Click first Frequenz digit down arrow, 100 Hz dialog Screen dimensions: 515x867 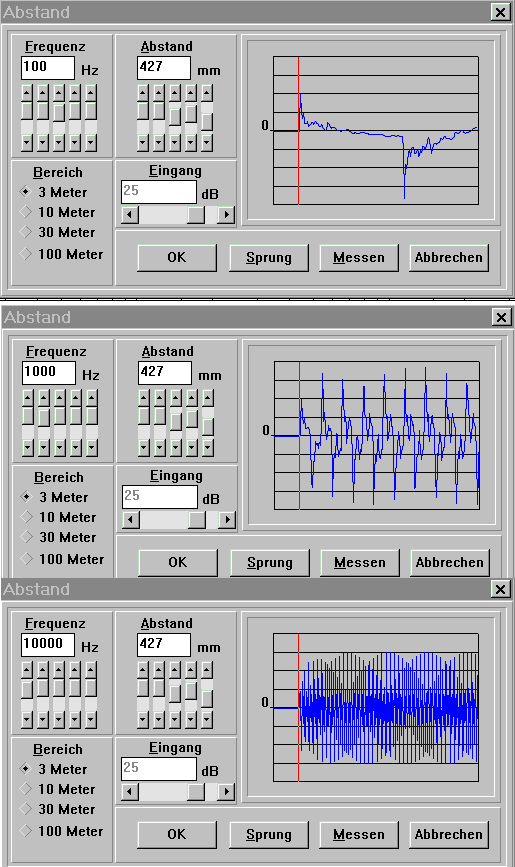click(x=27, y=143)
